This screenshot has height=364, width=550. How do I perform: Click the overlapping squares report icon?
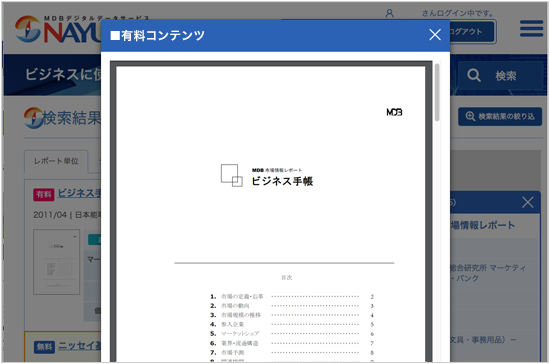(232, 175)
